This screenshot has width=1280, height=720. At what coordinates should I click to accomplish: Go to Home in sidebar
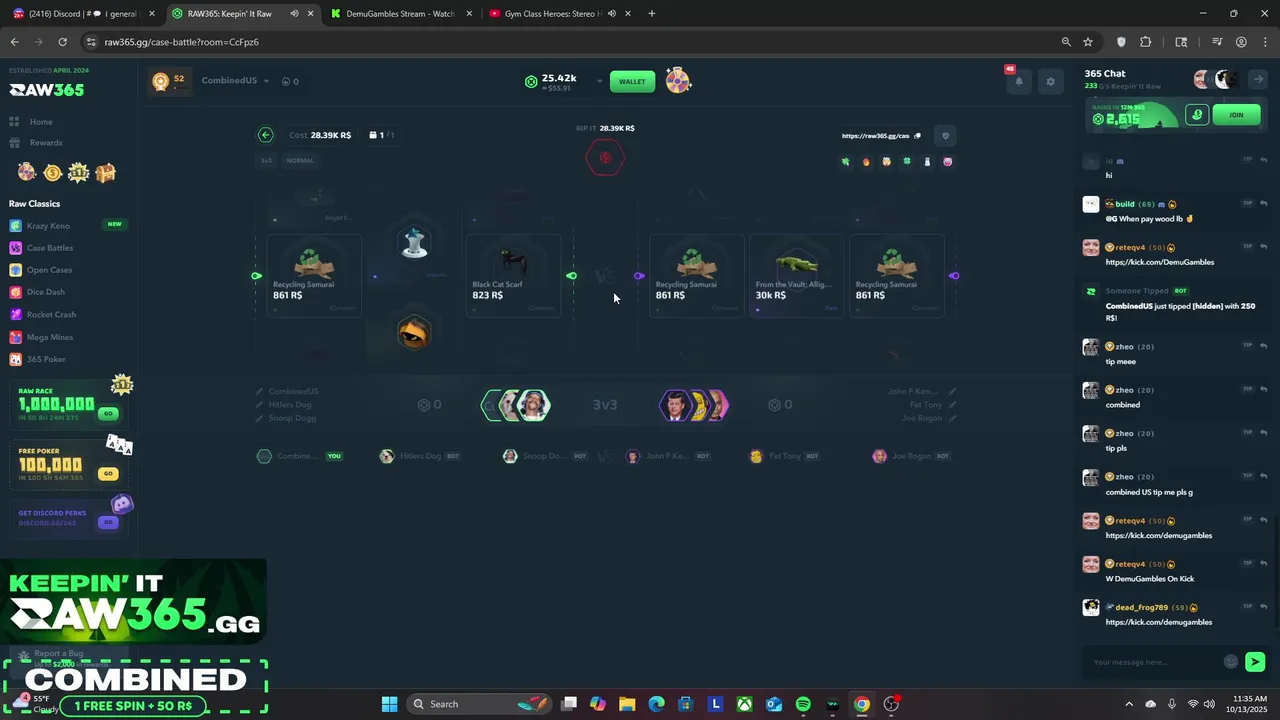coord(40,122)
